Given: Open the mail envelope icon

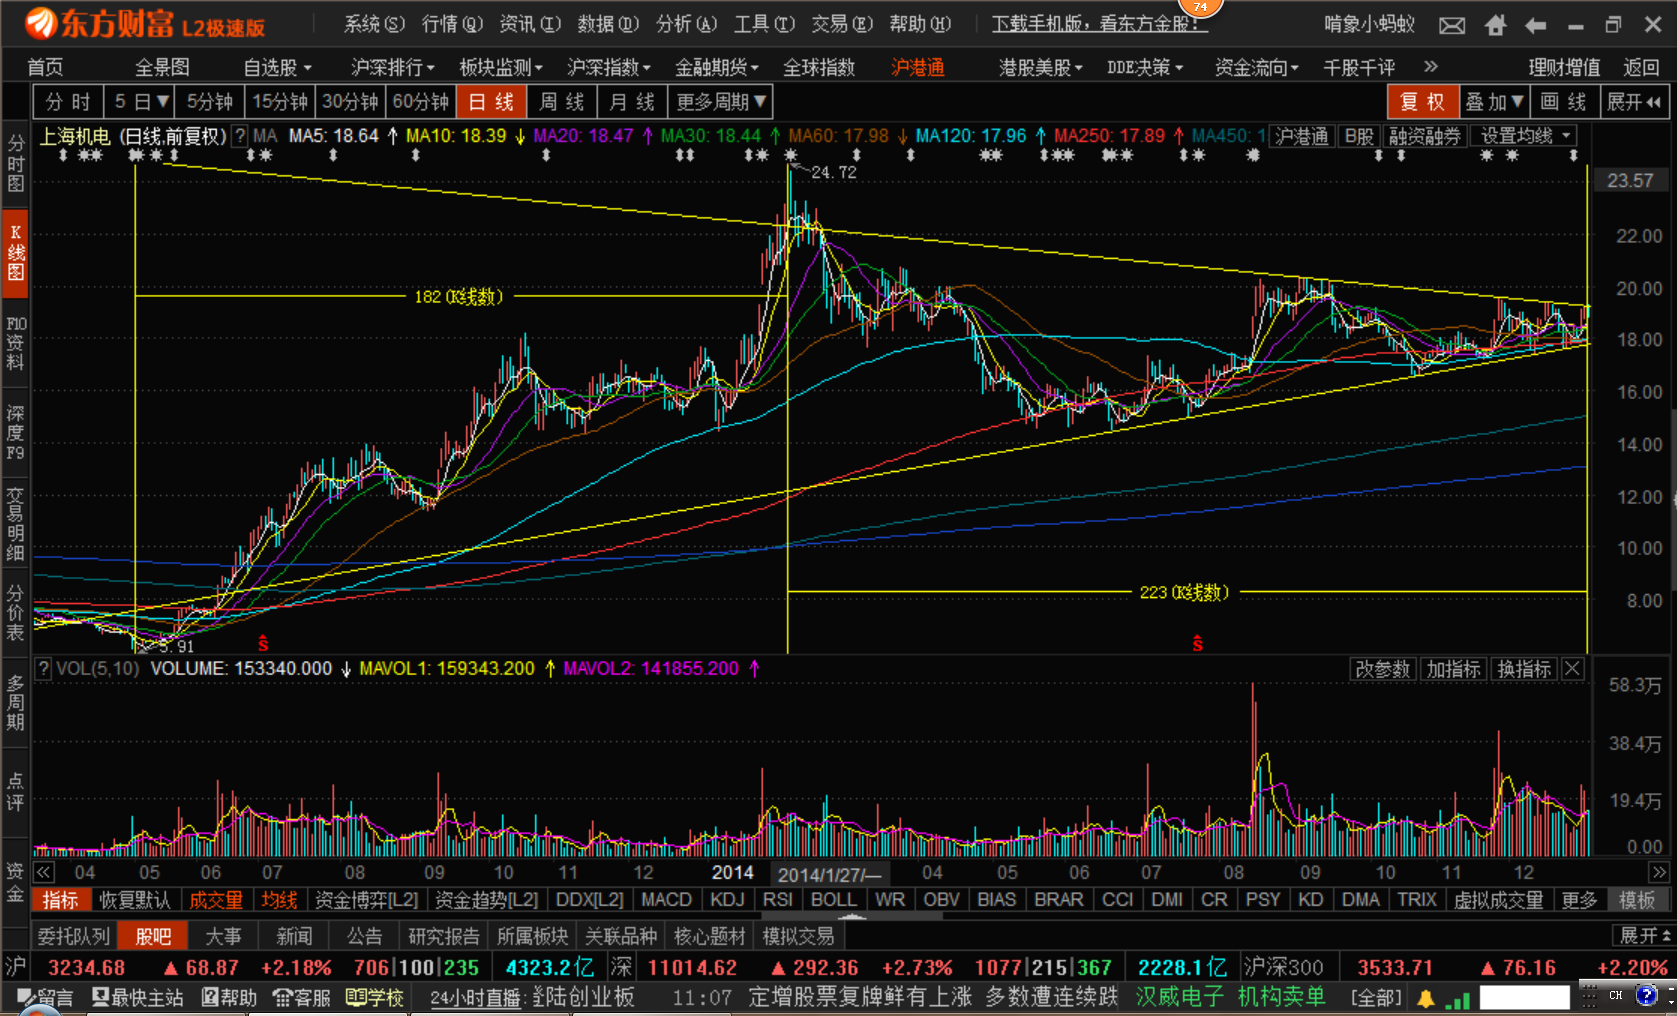Looking at the screenshot, I should click(x=1452, y=25).
